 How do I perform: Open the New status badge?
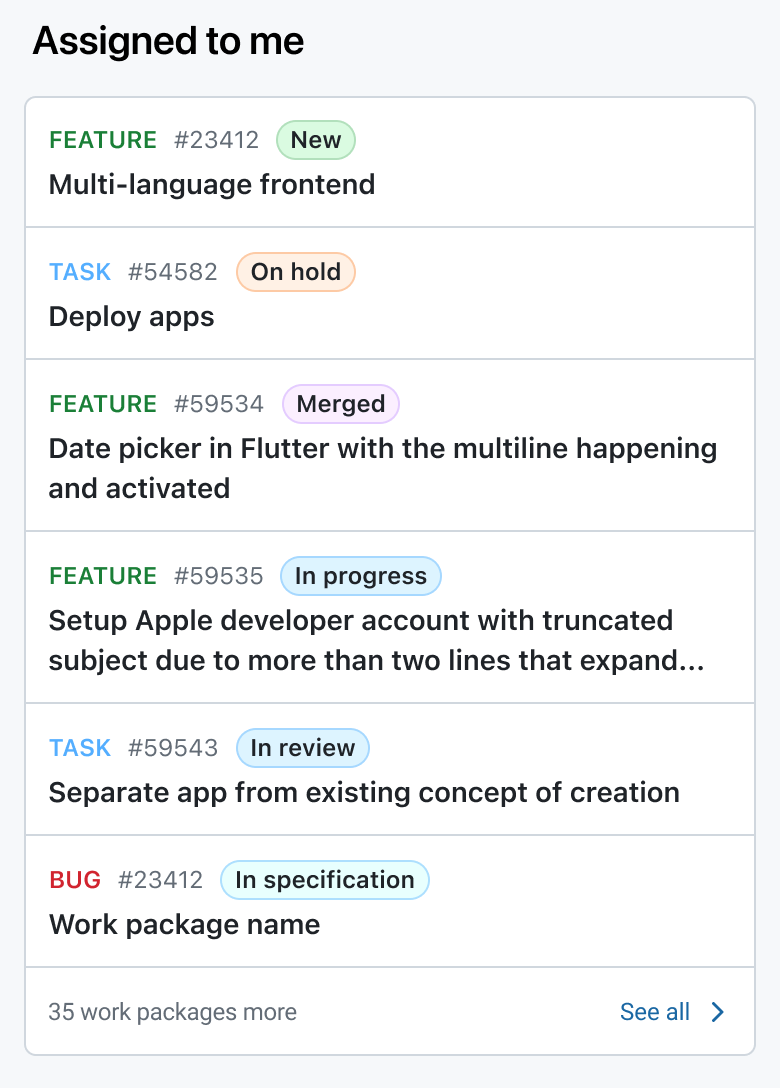315,140
